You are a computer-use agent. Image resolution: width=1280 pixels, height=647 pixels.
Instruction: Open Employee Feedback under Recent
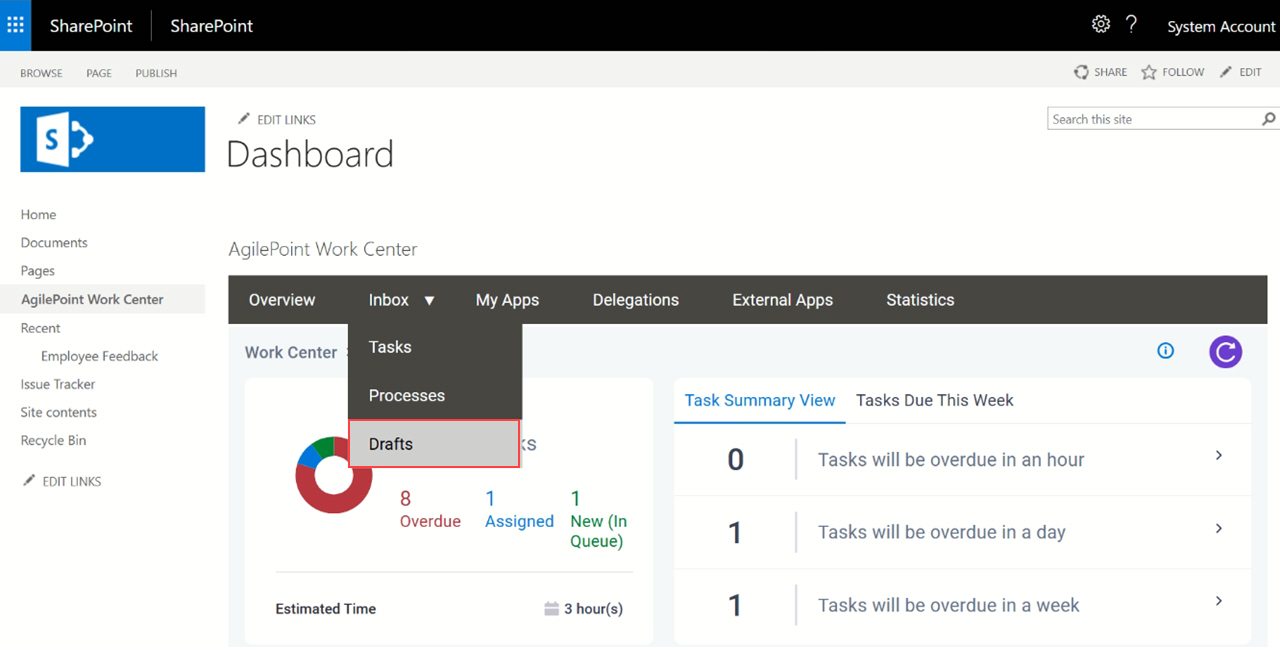tap(99, 356)
